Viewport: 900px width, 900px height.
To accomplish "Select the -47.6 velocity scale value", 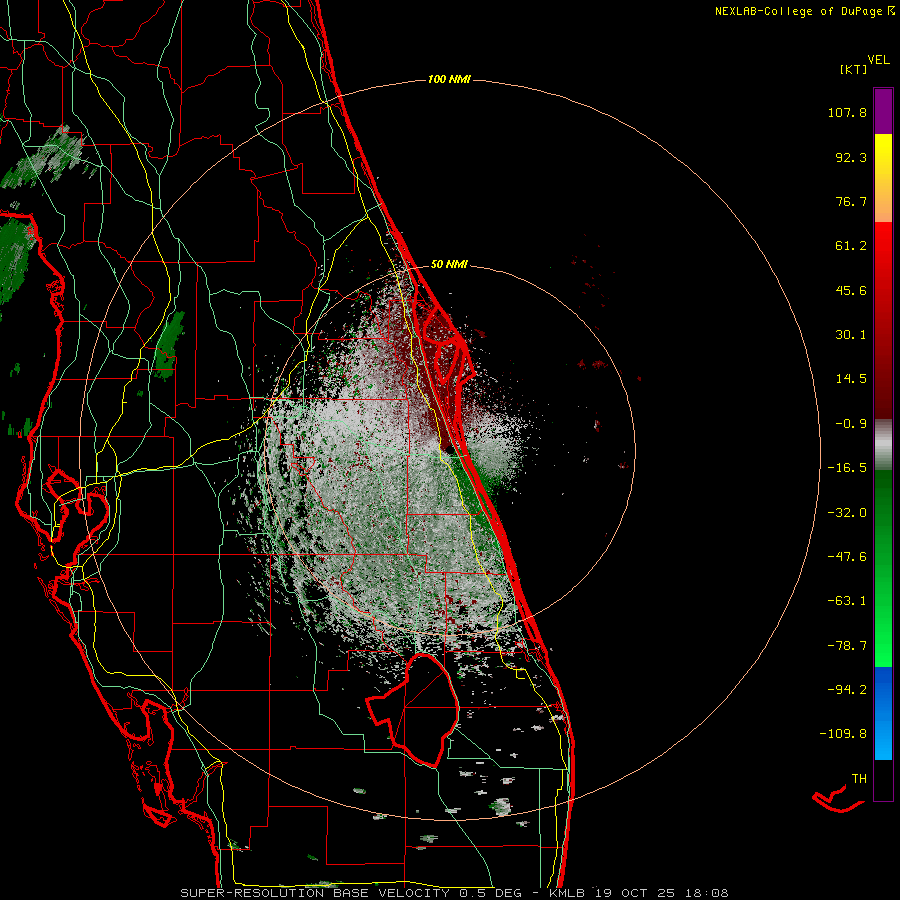I will (x=847, y=557).
